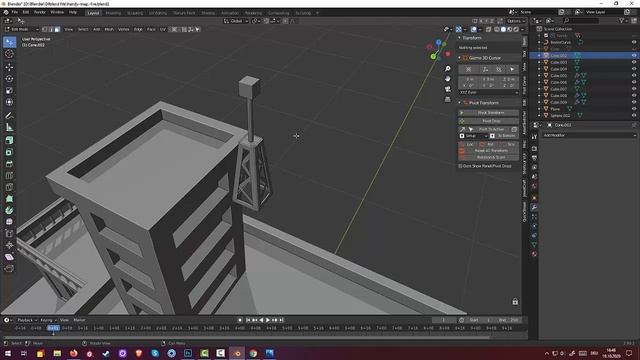The image size is (640, 360).
Task: Hide Cone.002 using its eye icon
Action: point(634,56)
